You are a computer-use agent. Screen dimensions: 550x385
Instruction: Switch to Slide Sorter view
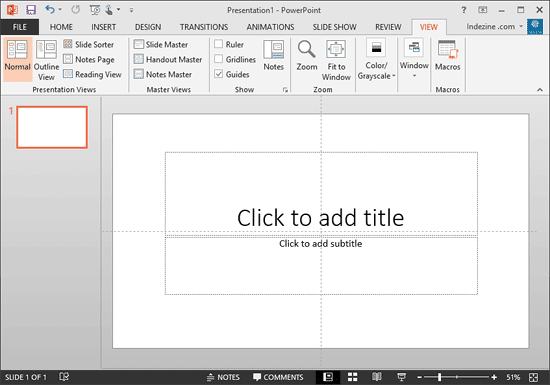pyautogui.click(x=89, y=45)
